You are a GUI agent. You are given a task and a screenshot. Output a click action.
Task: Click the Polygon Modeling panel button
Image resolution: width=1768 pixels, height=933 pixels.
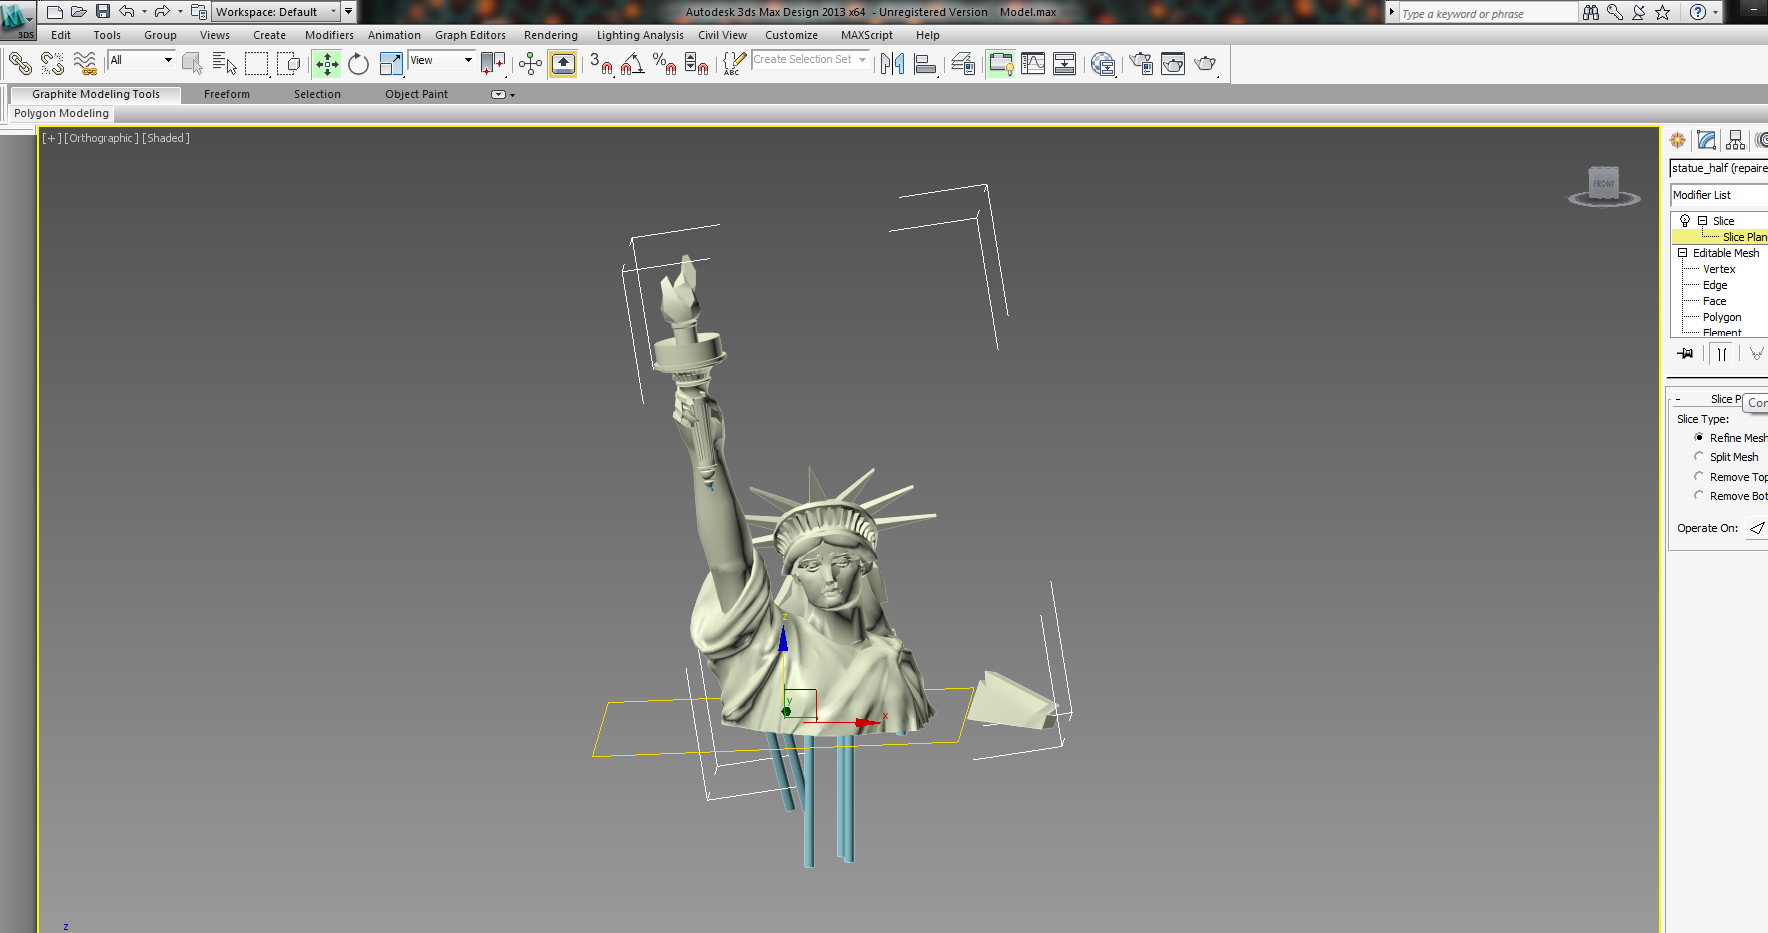[x=60, y=113]
